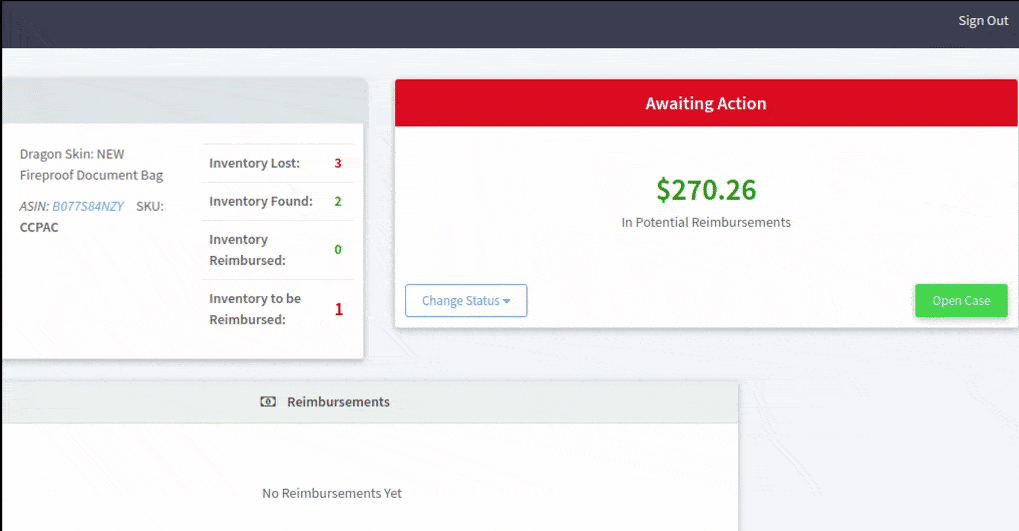Click the Sign Out link

tap(983, 21)
